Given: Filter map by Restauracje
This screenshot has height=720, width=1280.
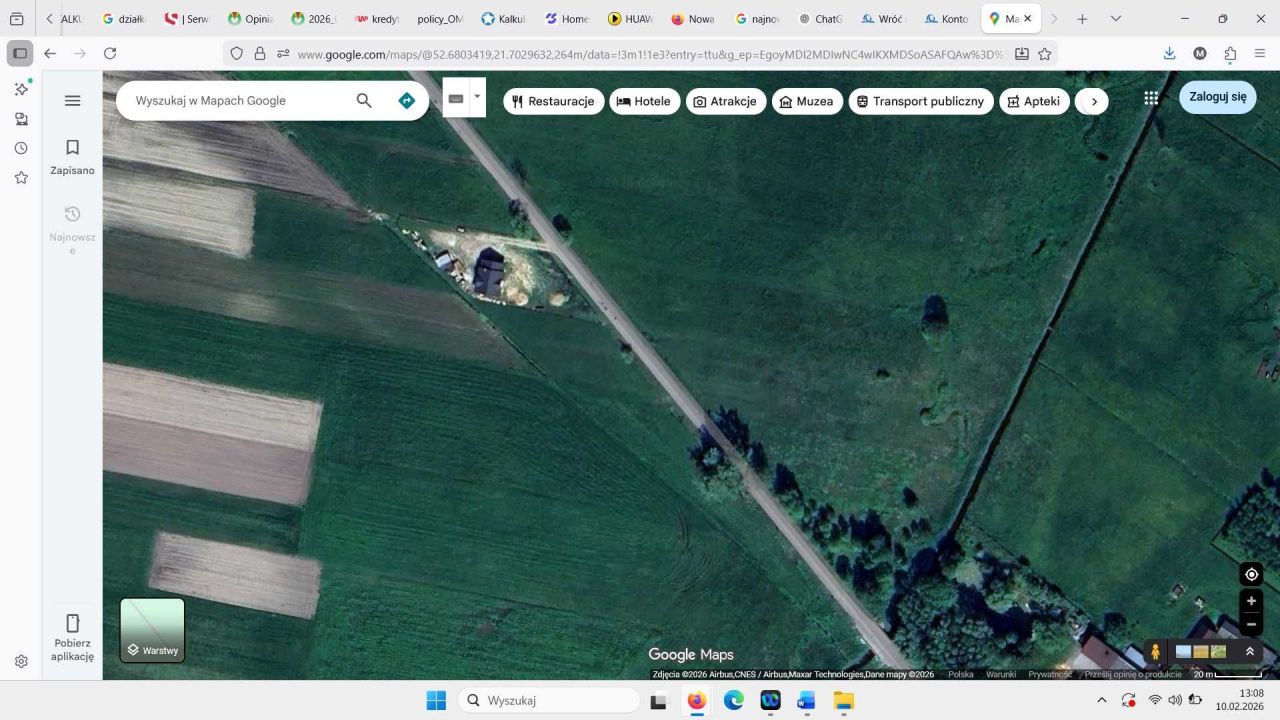Looking at the screenshot, I should [553, 101].
